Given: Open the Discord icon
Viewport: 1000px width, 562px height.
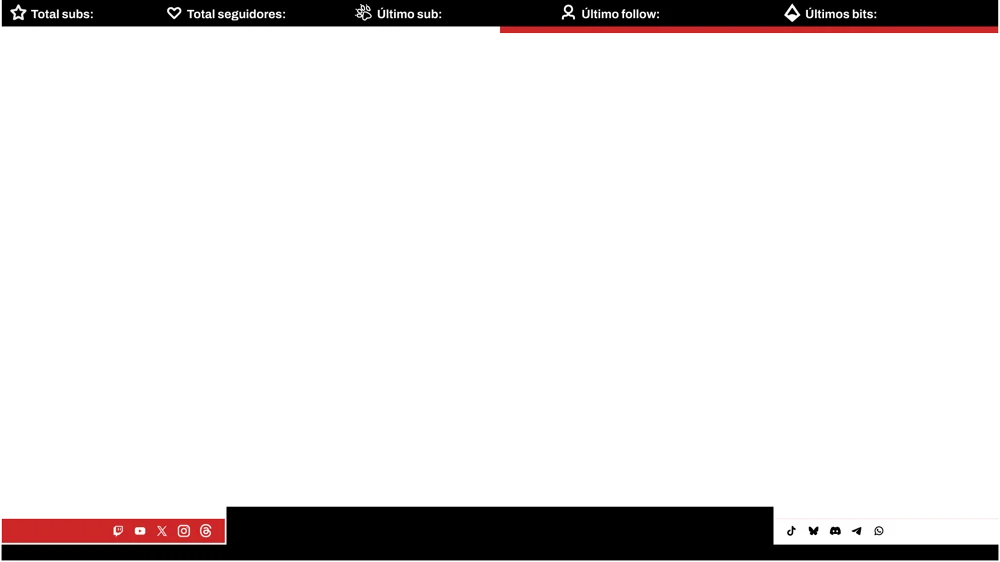Looking at the screenshot, I should (835, 531).
